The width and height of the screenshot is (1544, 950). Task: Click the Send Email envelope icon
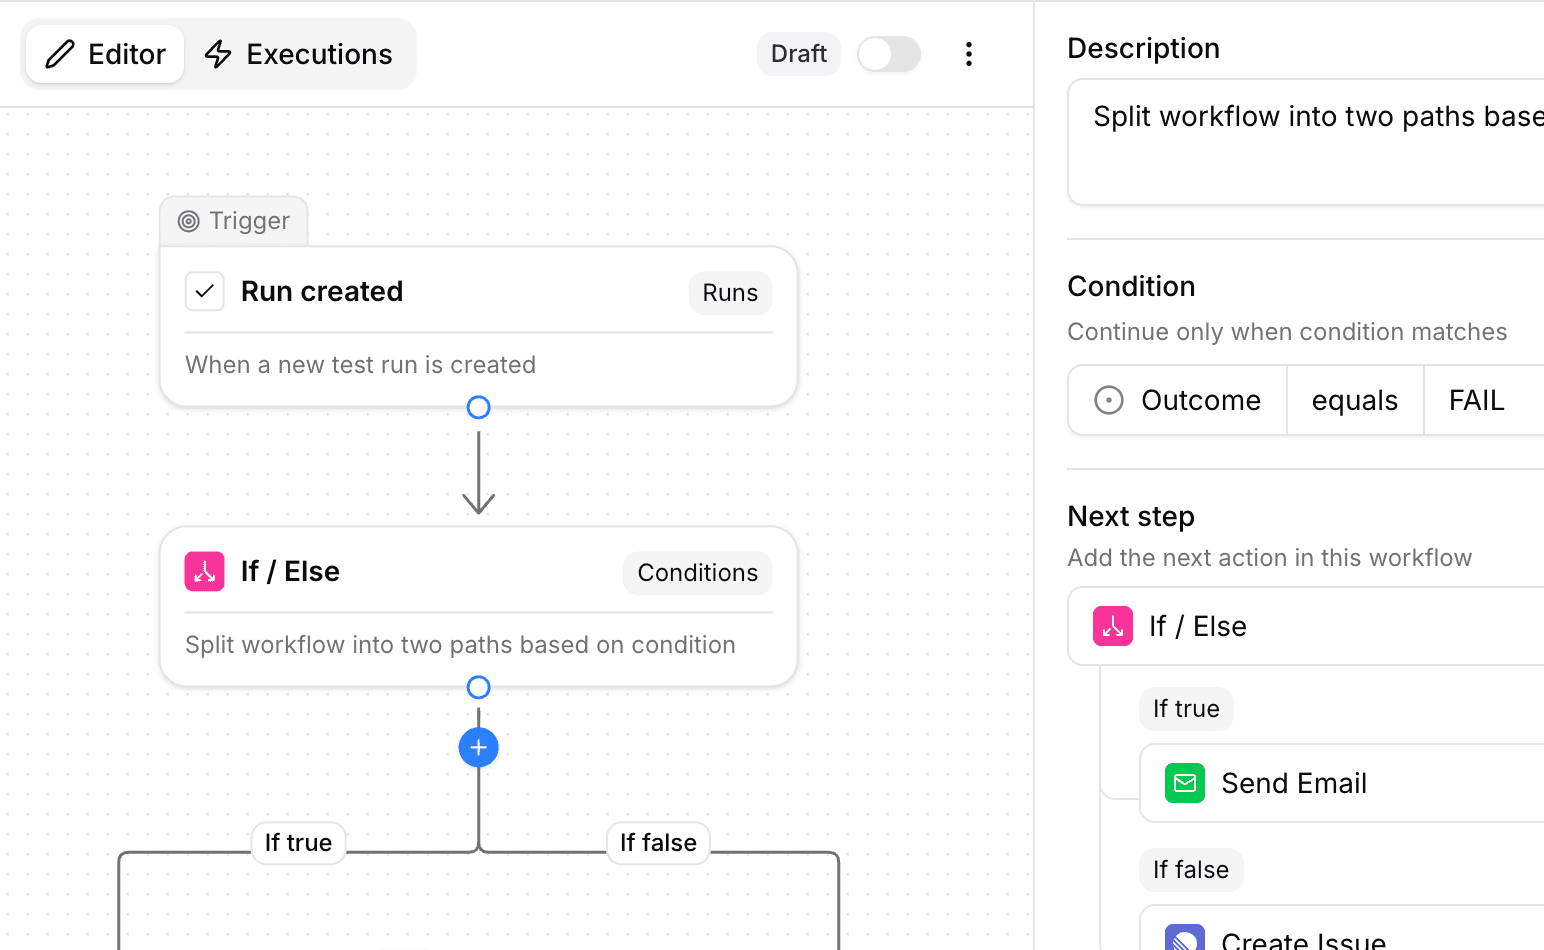(x=1184, y=783)
